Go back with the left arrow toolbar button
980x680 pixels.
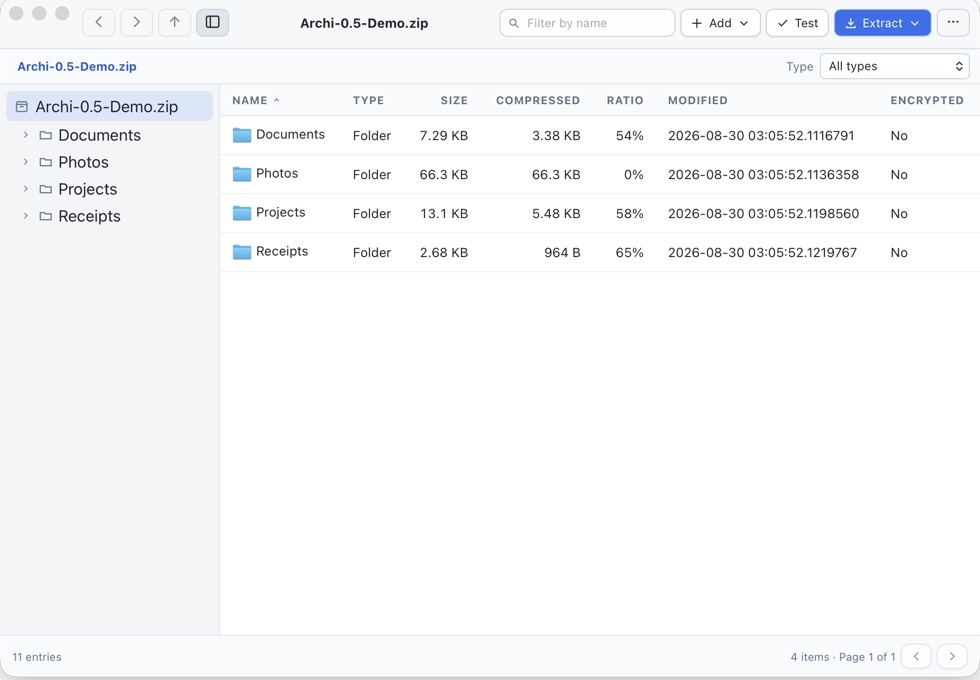99,22
